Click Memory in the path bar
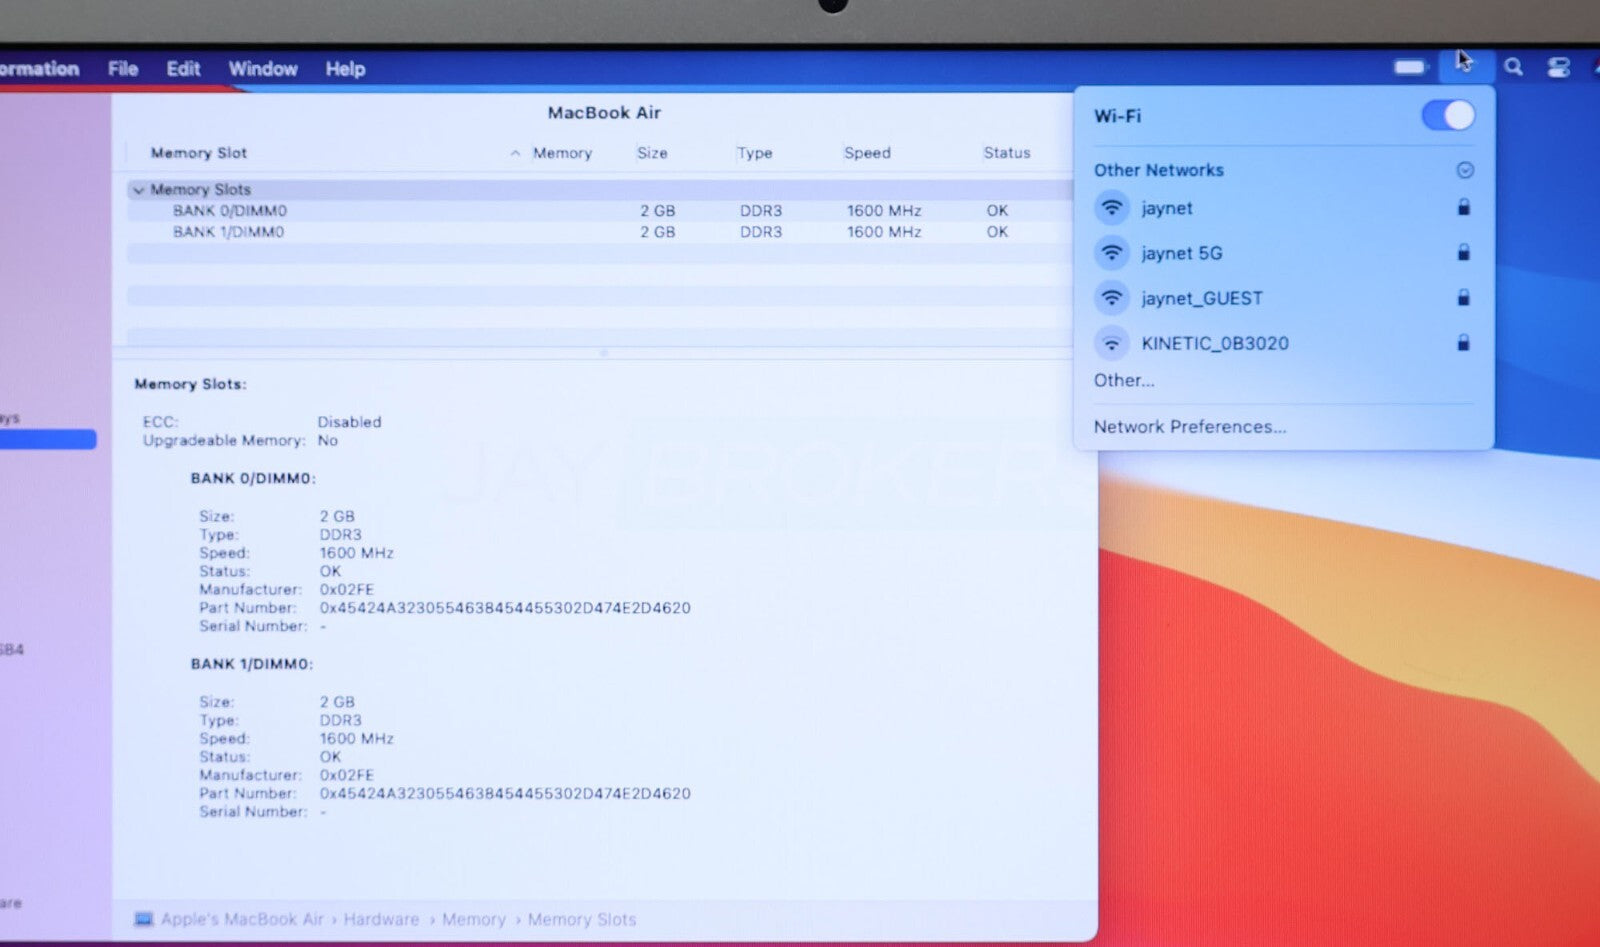The width and height of the screenshot is (1600, 947). tap(474, 919)
